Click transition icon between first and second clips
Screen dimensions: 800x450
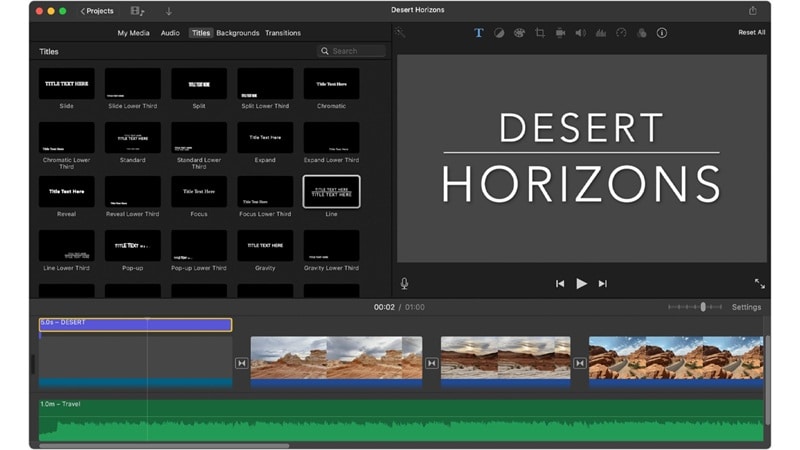[432, 363]
